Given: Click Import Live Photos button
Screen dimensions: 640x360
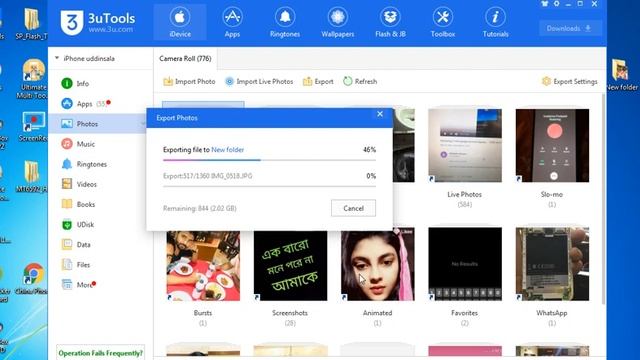Looking at the screenshot, I should click(259, 81).
